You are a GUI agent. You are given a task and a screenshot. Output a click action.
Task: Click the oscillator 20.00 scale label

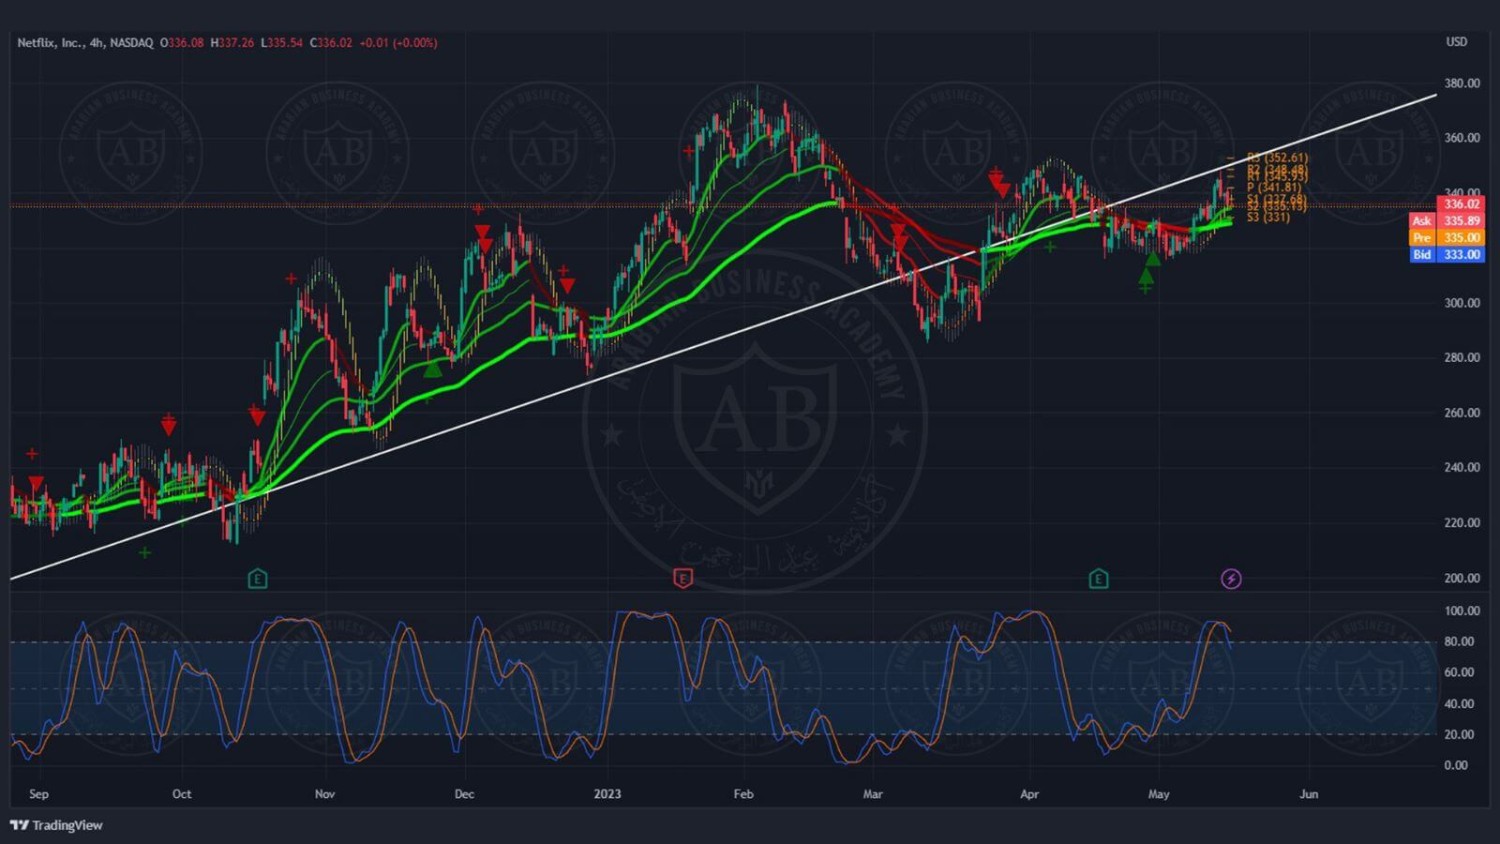point(1458,735)
